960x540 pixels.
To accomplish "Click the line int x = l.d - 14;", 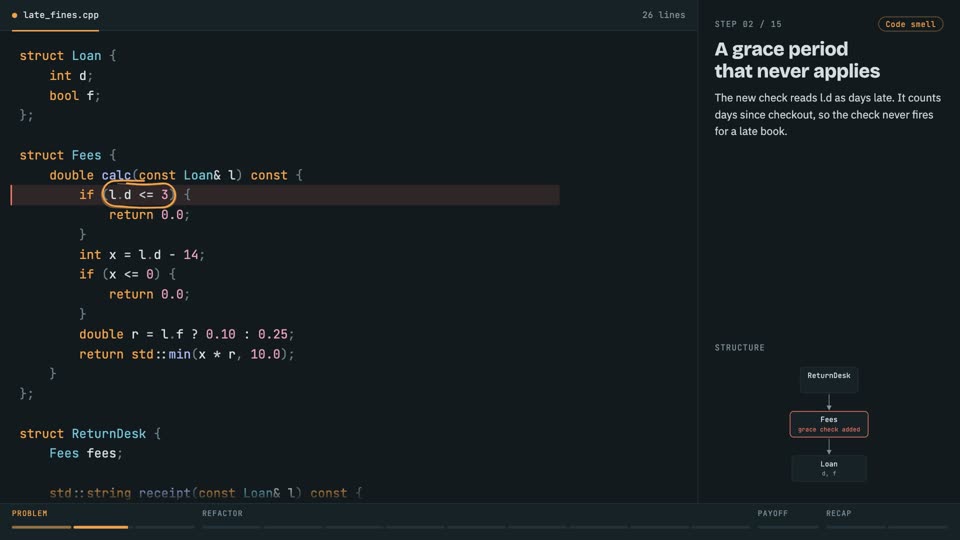I will pos(142,255).
